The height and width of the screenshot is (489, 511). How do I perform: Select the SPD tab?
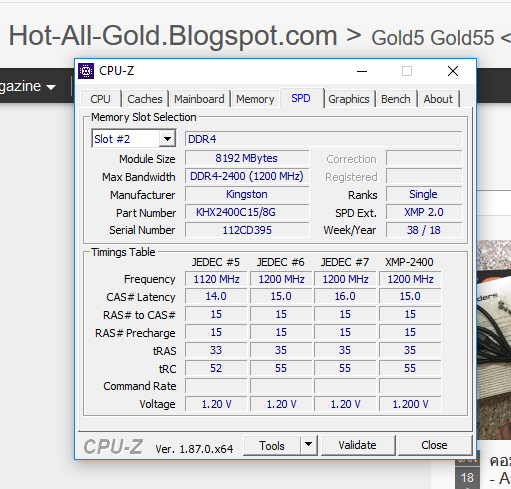point(301,98)
